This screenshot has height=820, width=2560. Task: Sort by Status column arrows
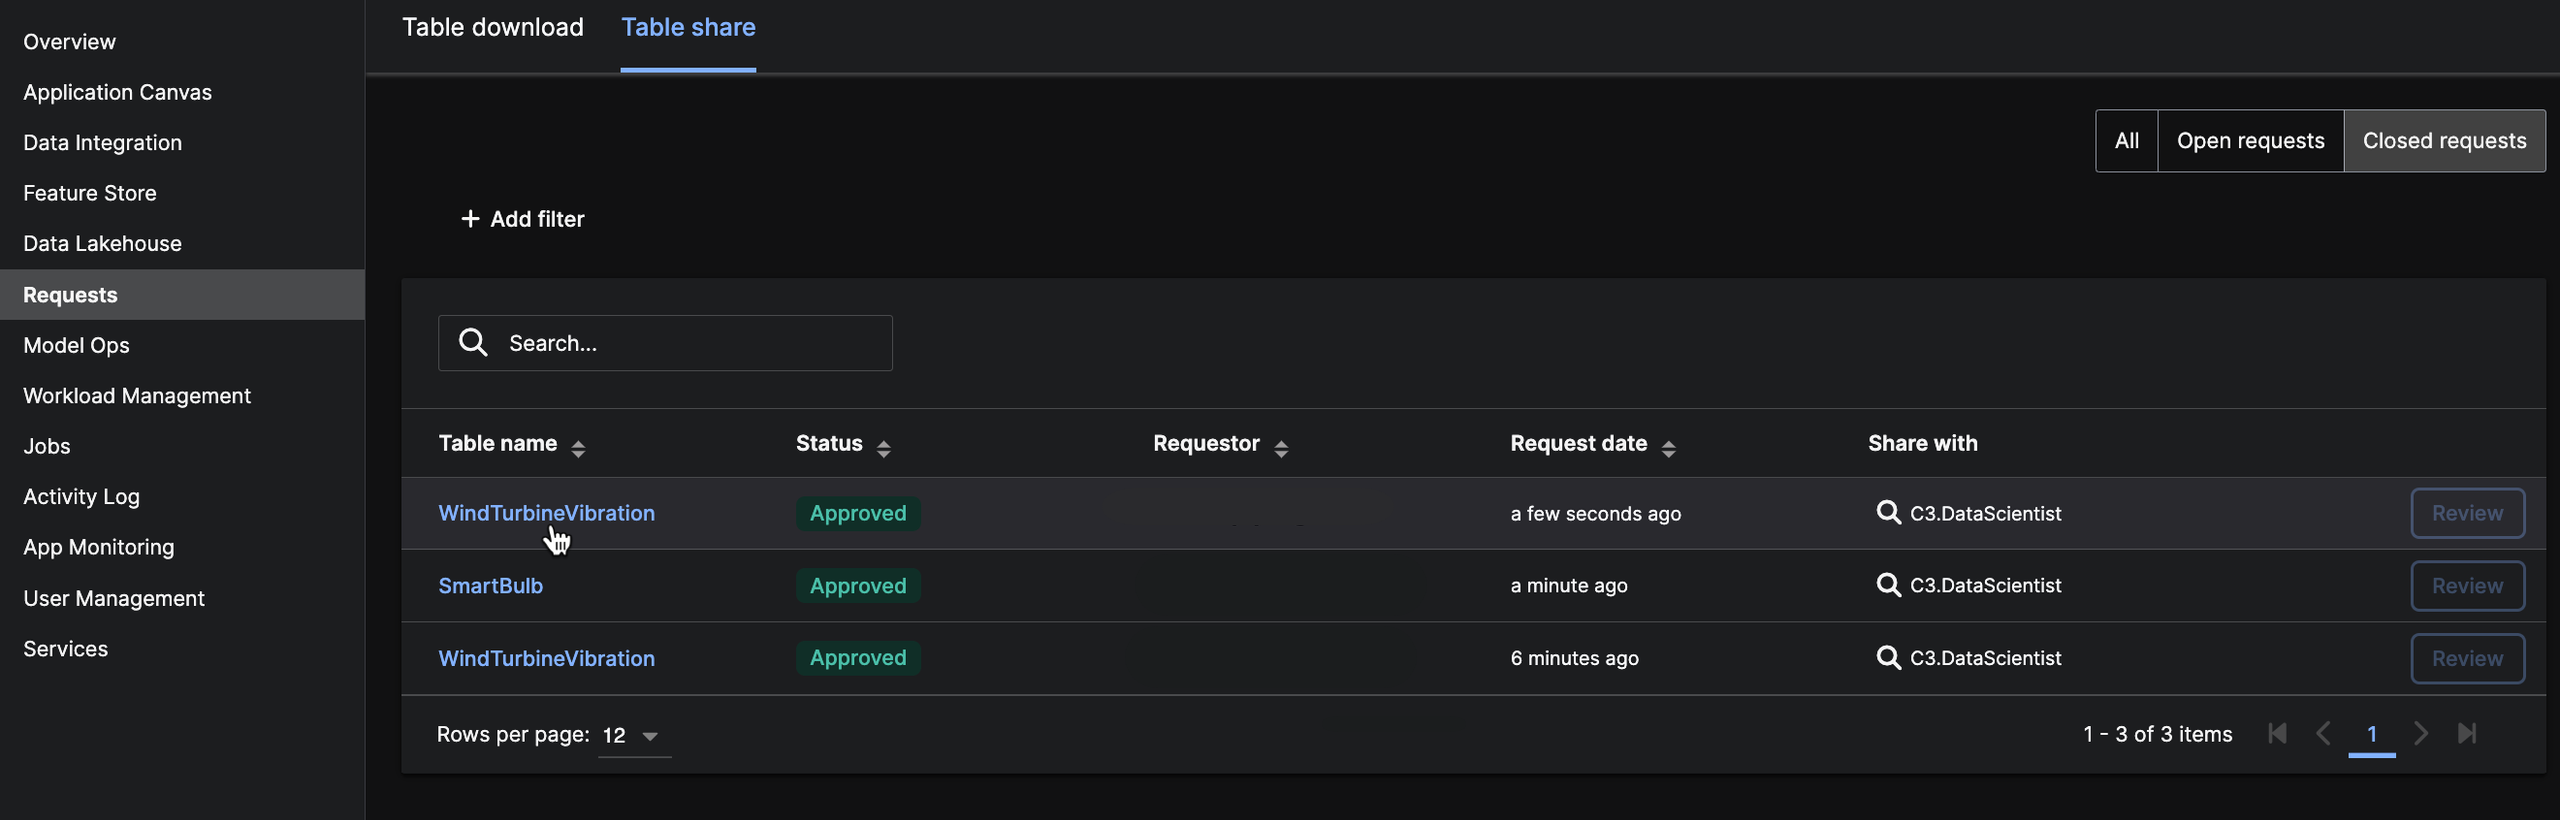pos(883,448)
